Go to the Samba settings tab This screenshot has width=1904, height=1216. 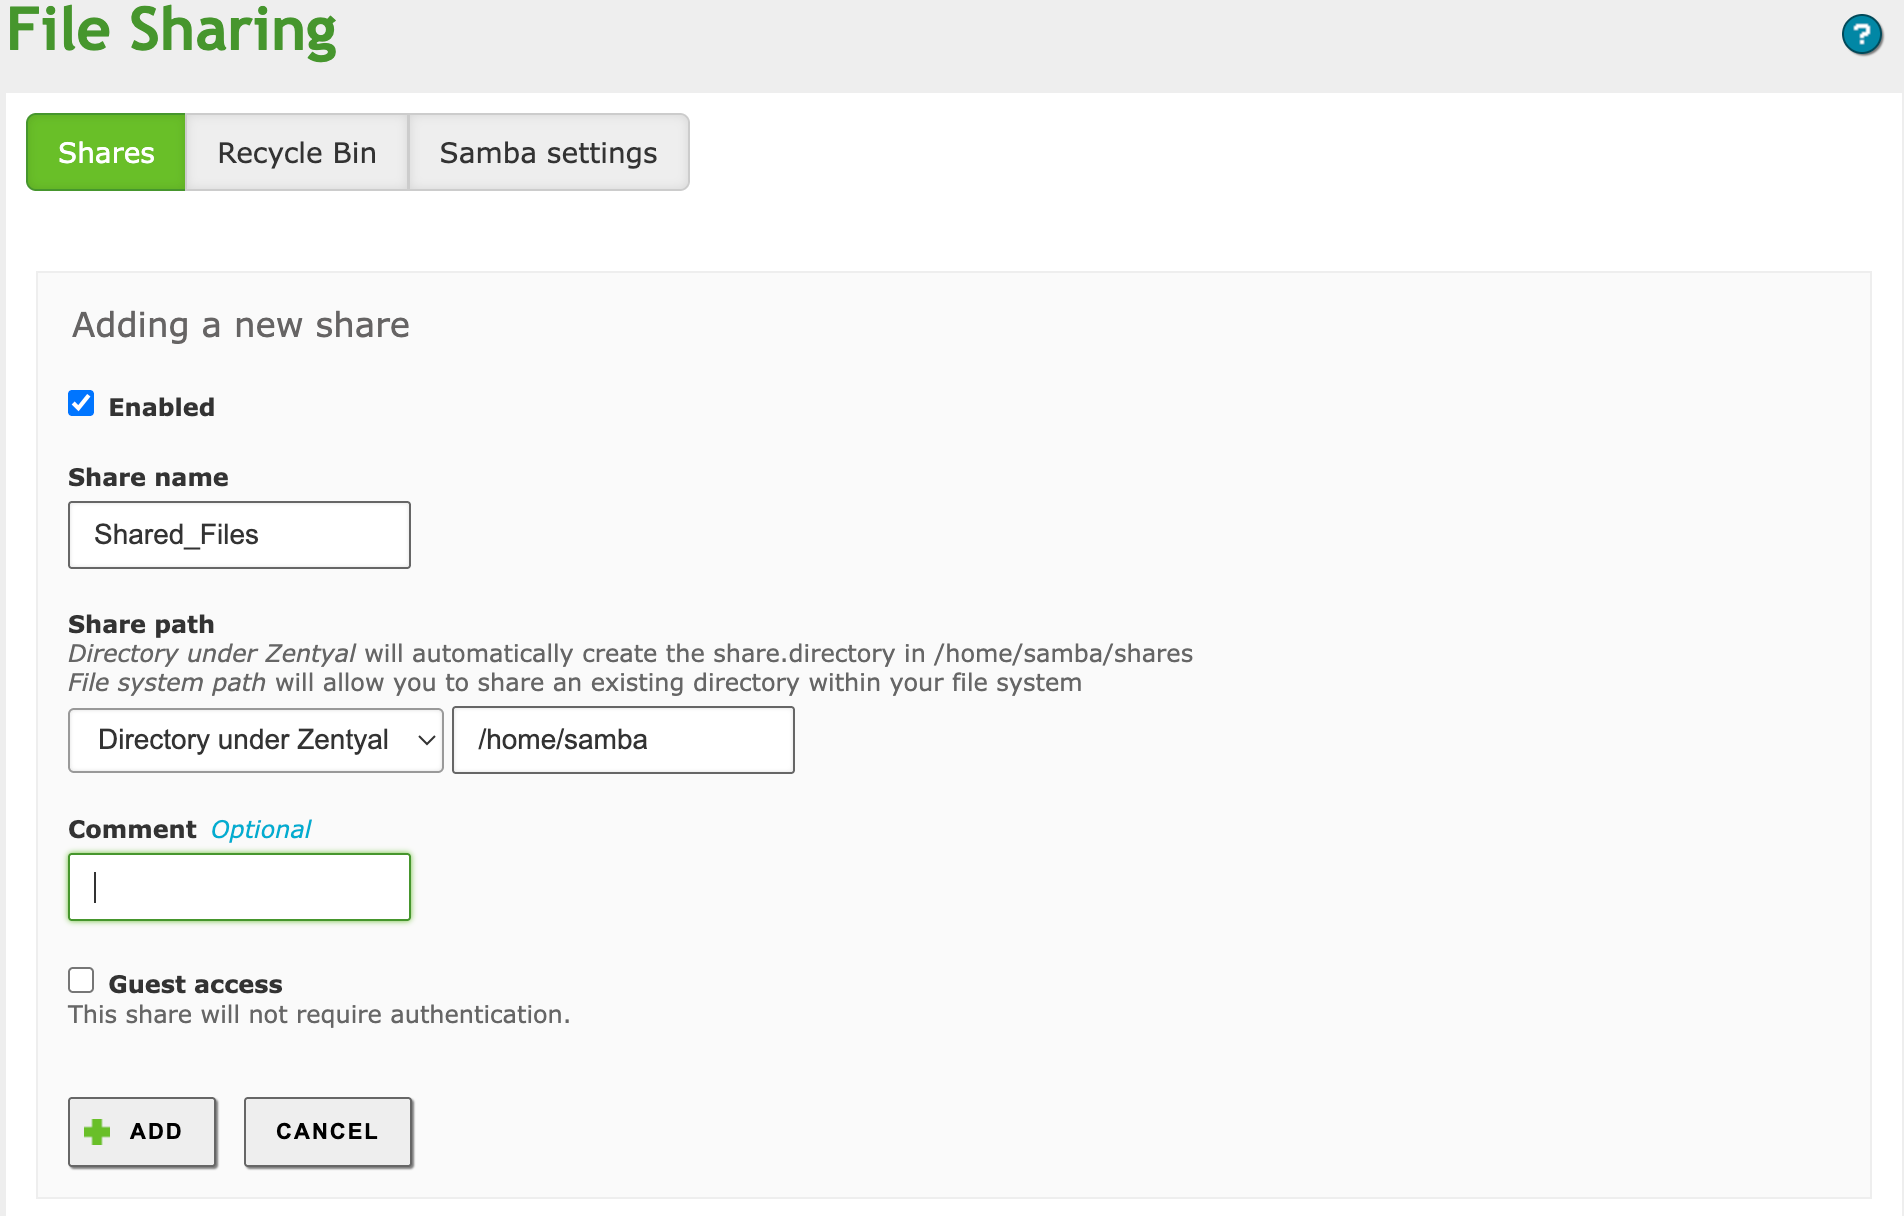548,152
